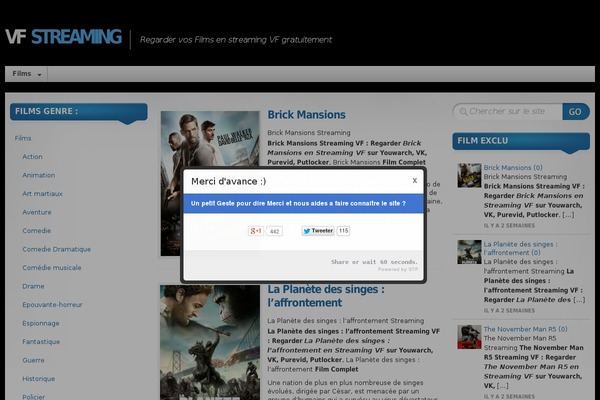
Task: Select the Policier genre
Action: coord(34,397)
